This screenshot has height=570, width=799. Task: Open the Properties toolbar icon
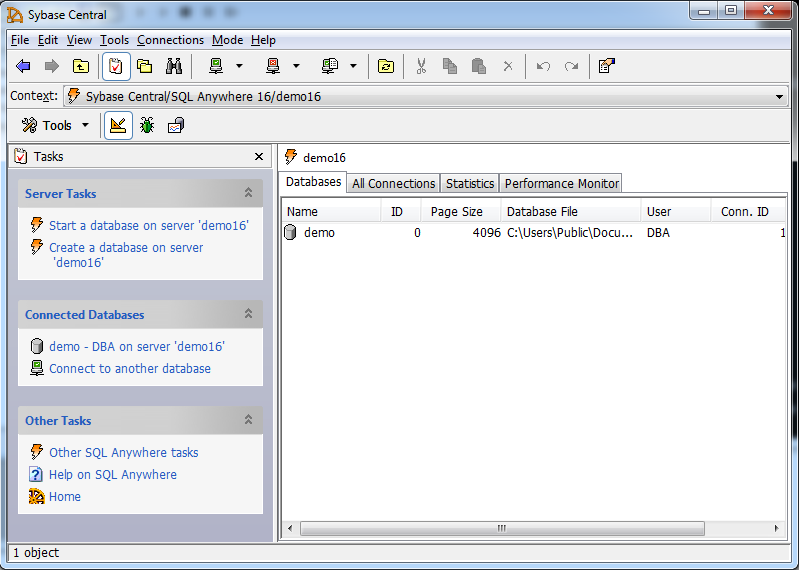(x=606, y=66)
